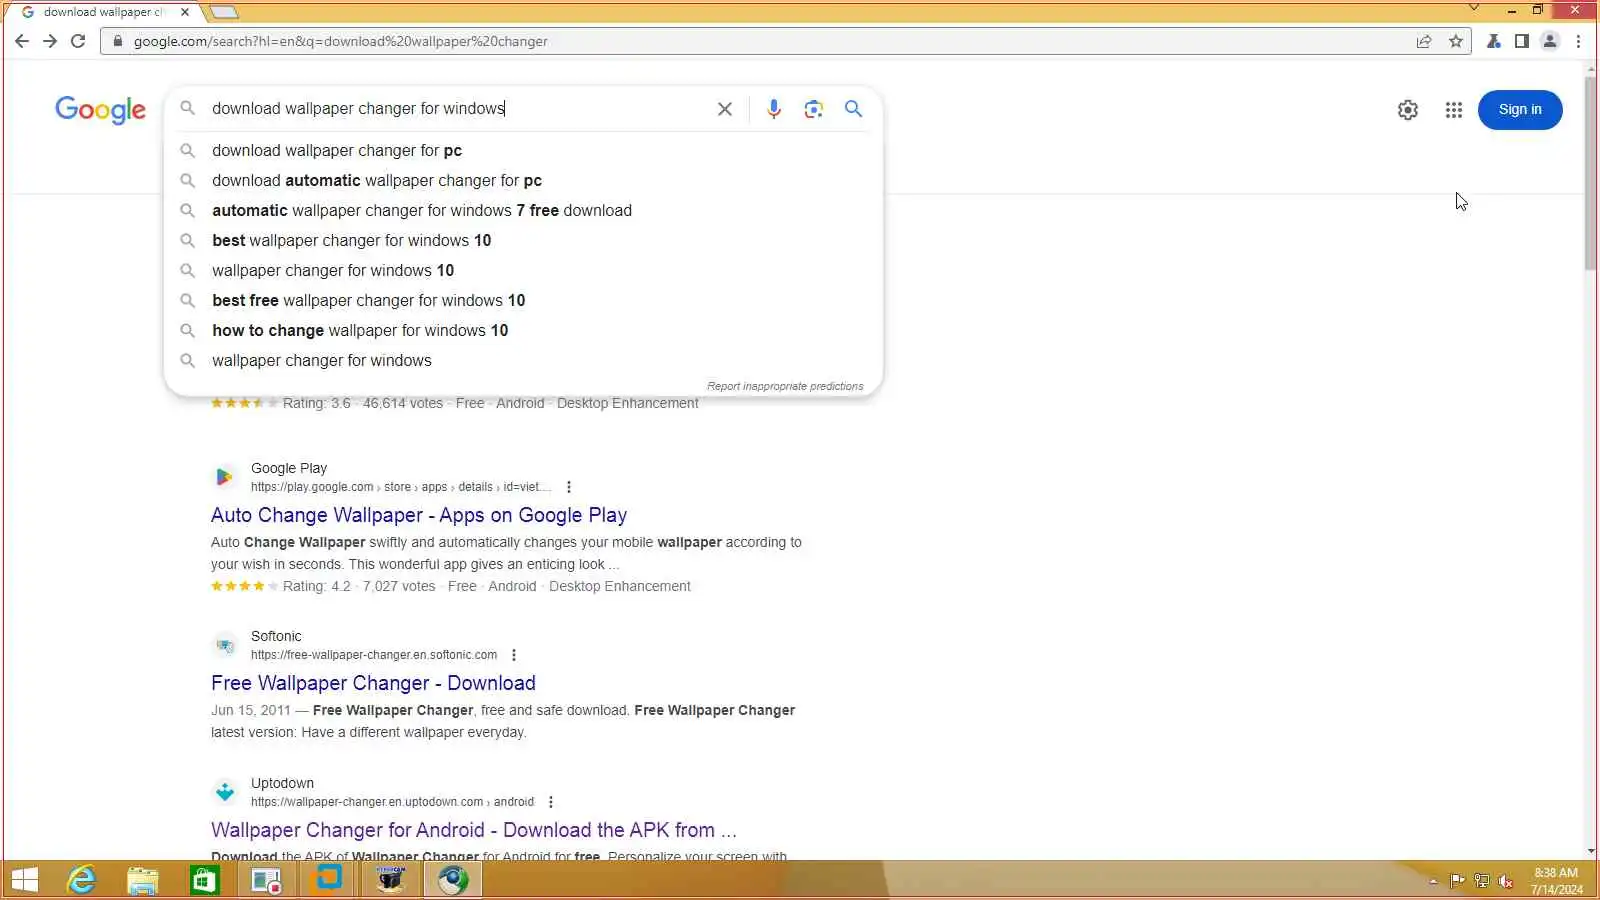Reload the current Google search page
The width and height of the screenshot is (1600, 900).
tap(78, 41)
